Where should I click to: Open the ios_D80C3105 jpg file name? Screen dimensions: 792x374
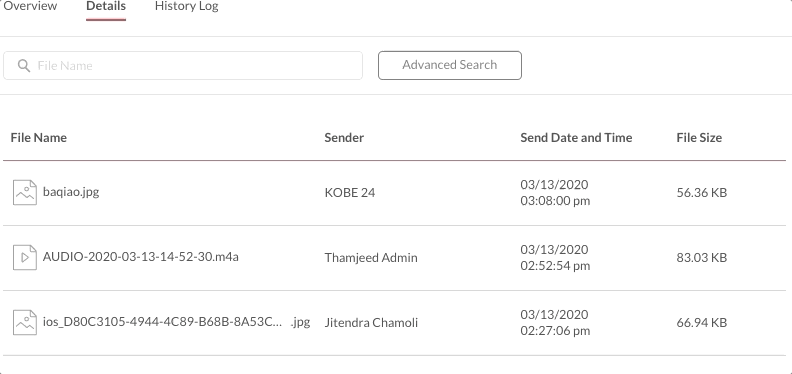(x=176, y=322)
